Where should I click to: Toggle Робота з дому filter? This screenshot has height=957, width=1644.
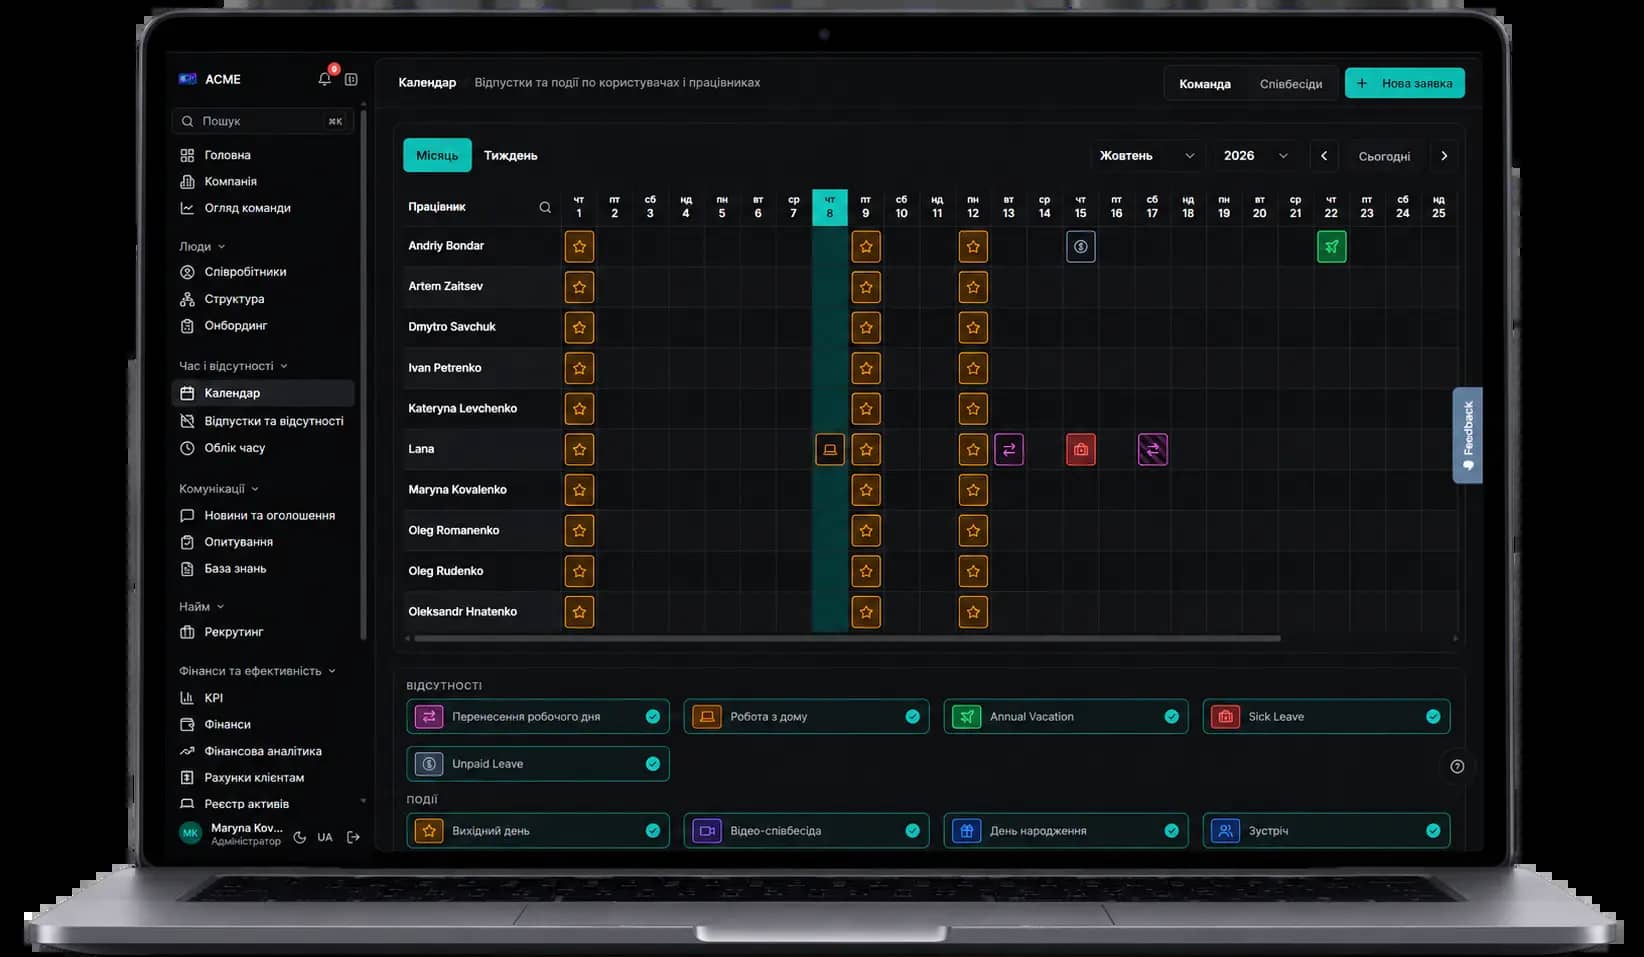(x=807, y=716)
